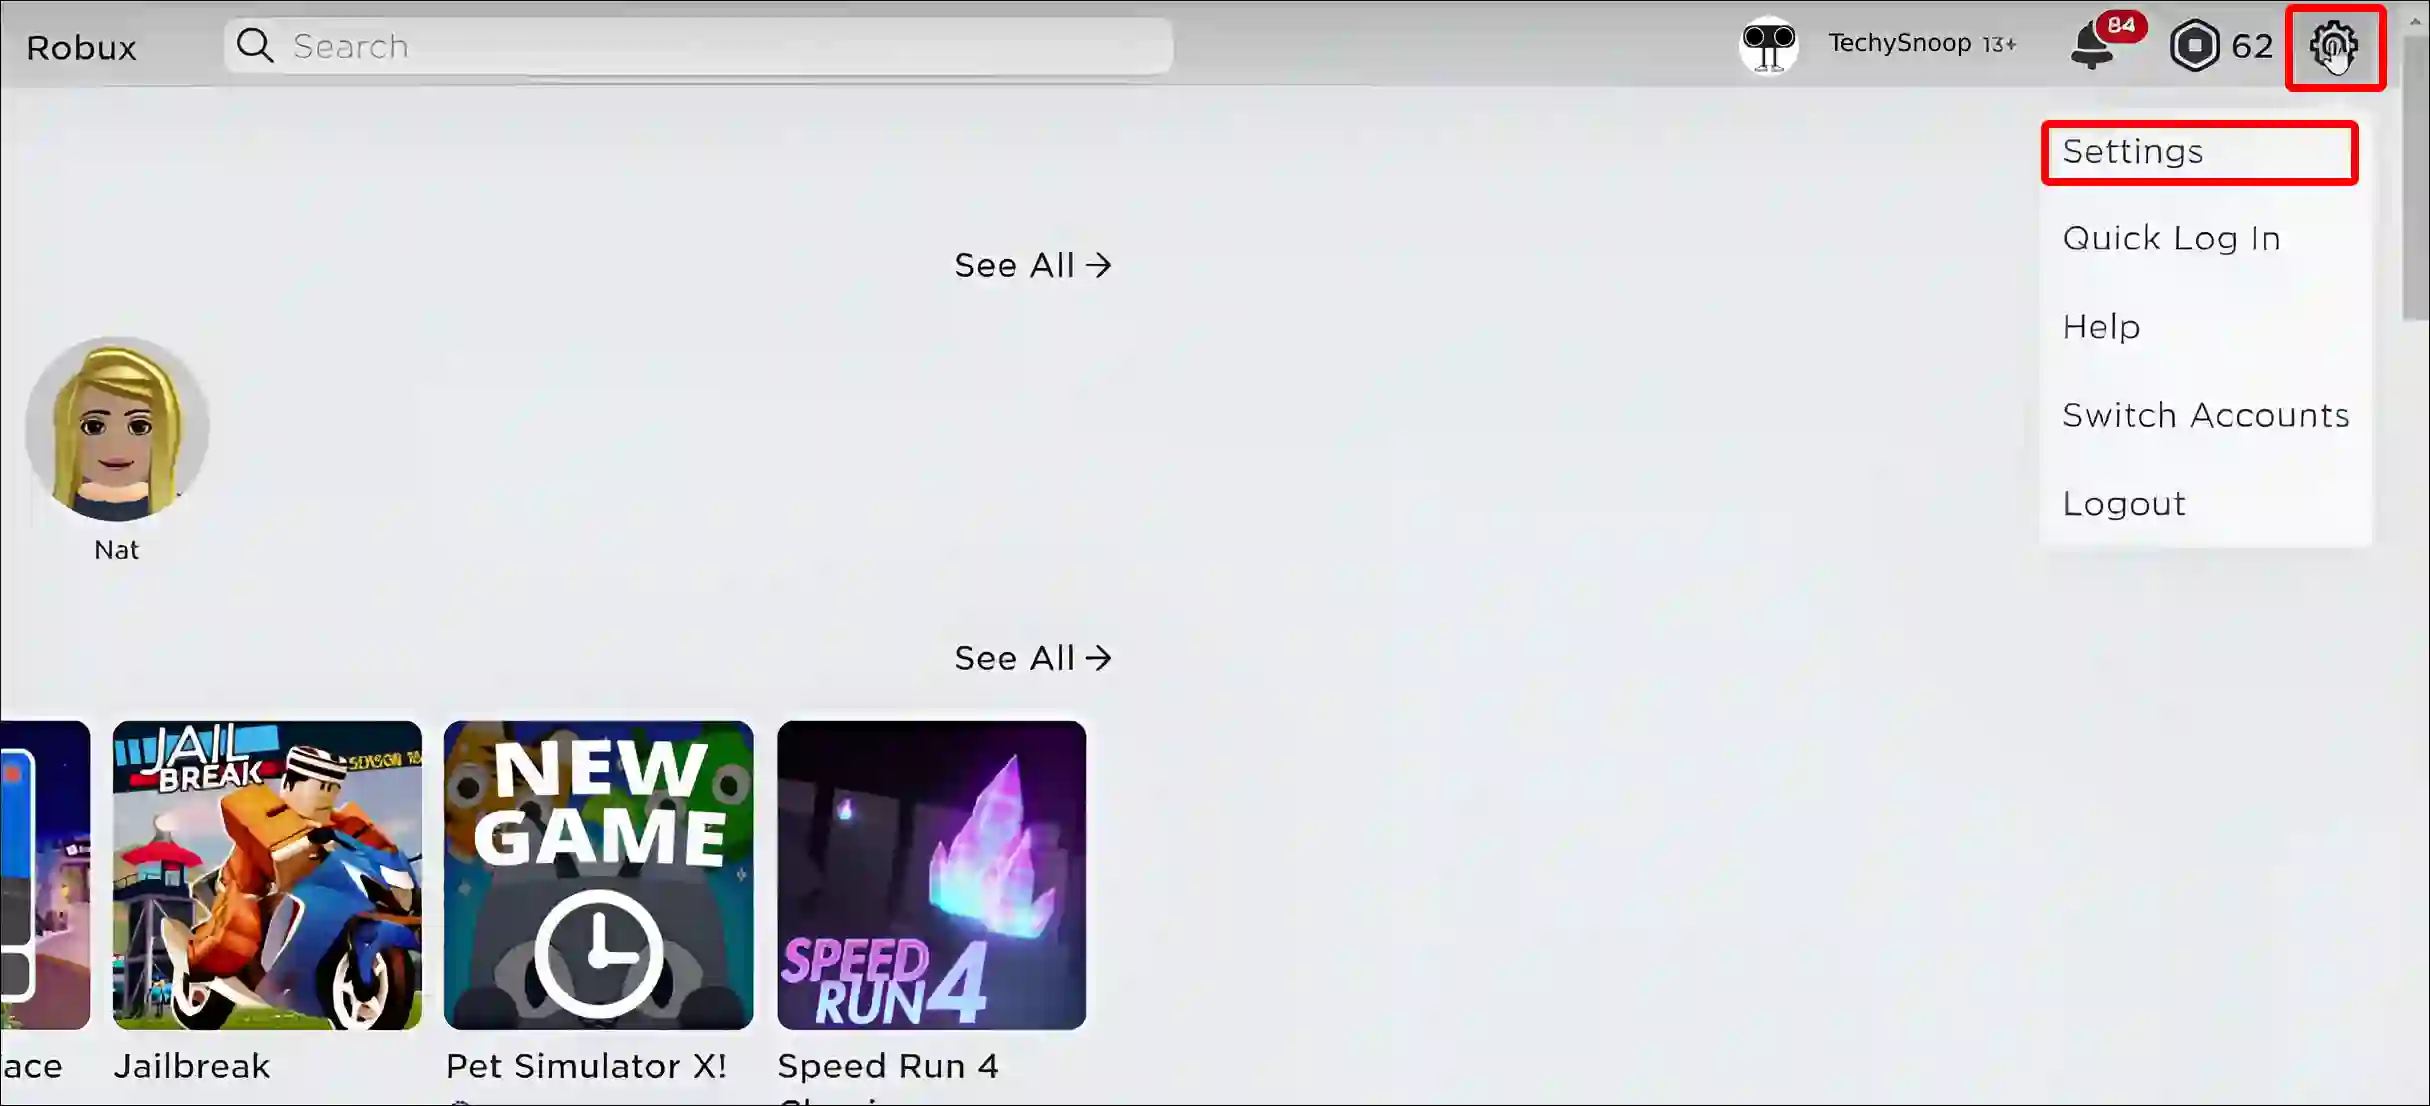Click the avatar/profile icon for TechySnoop
Viewport: 2430px width, 1106px height.
tap(1768, 43)
